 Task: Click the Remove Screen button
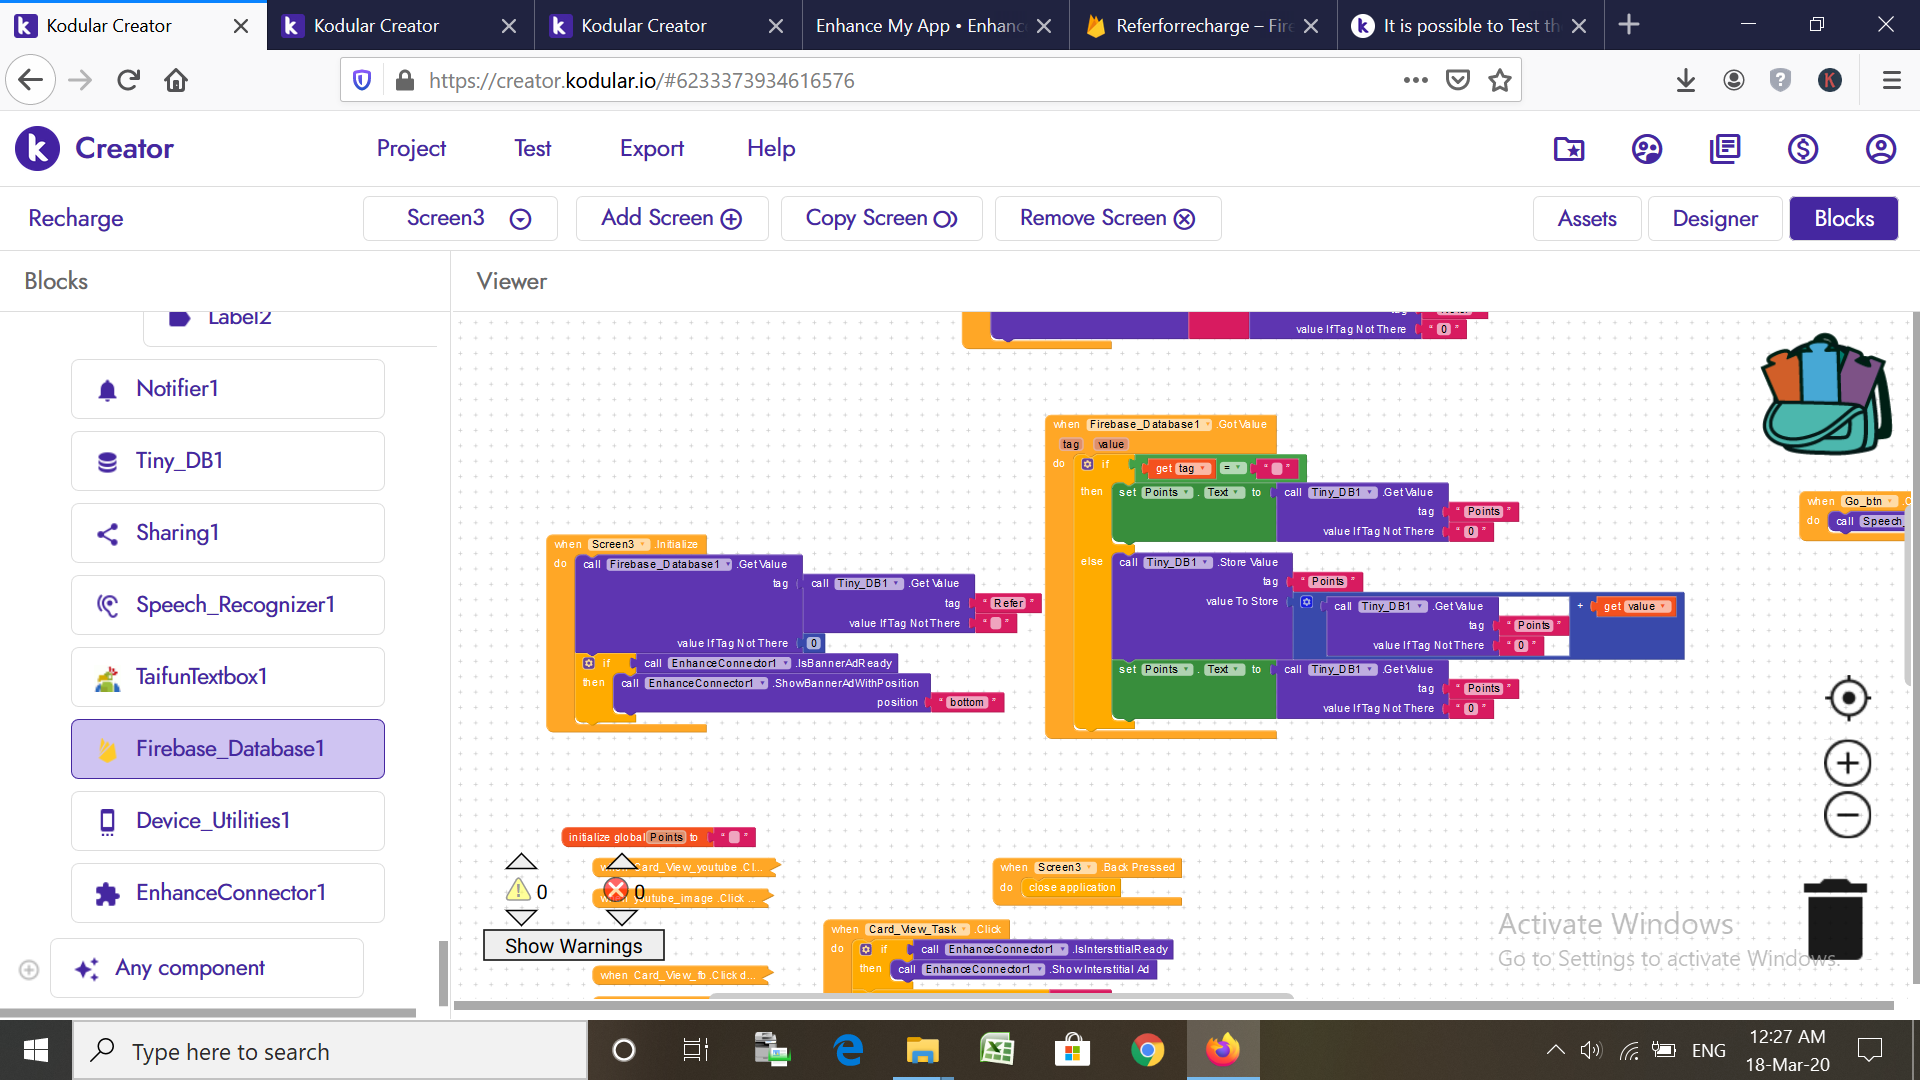tap(1108, 218)
